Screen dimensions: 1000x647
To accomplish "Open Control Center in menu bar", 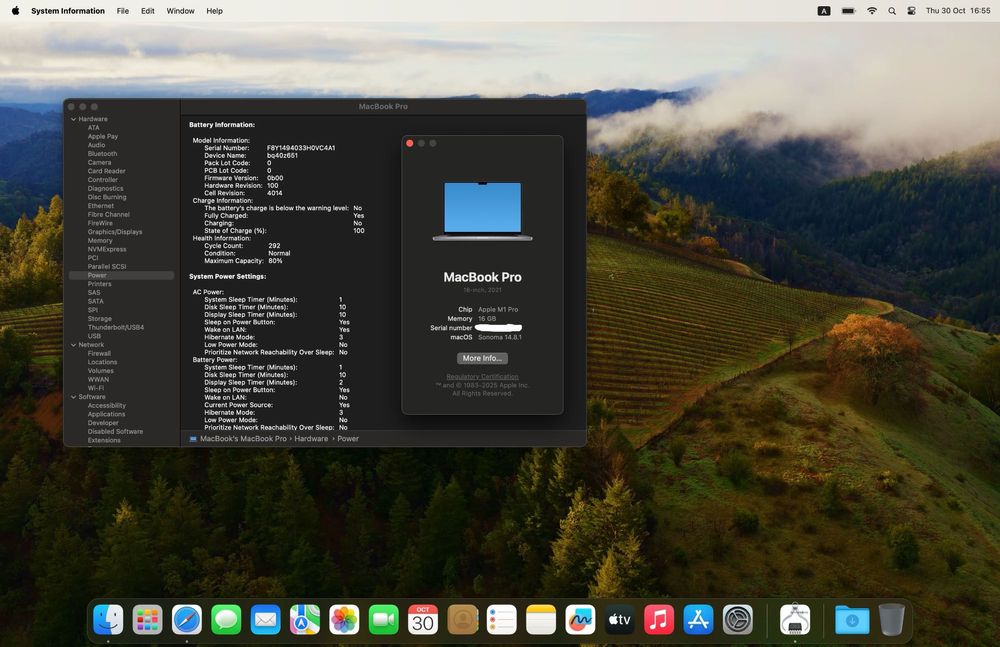I will (911, 11).
